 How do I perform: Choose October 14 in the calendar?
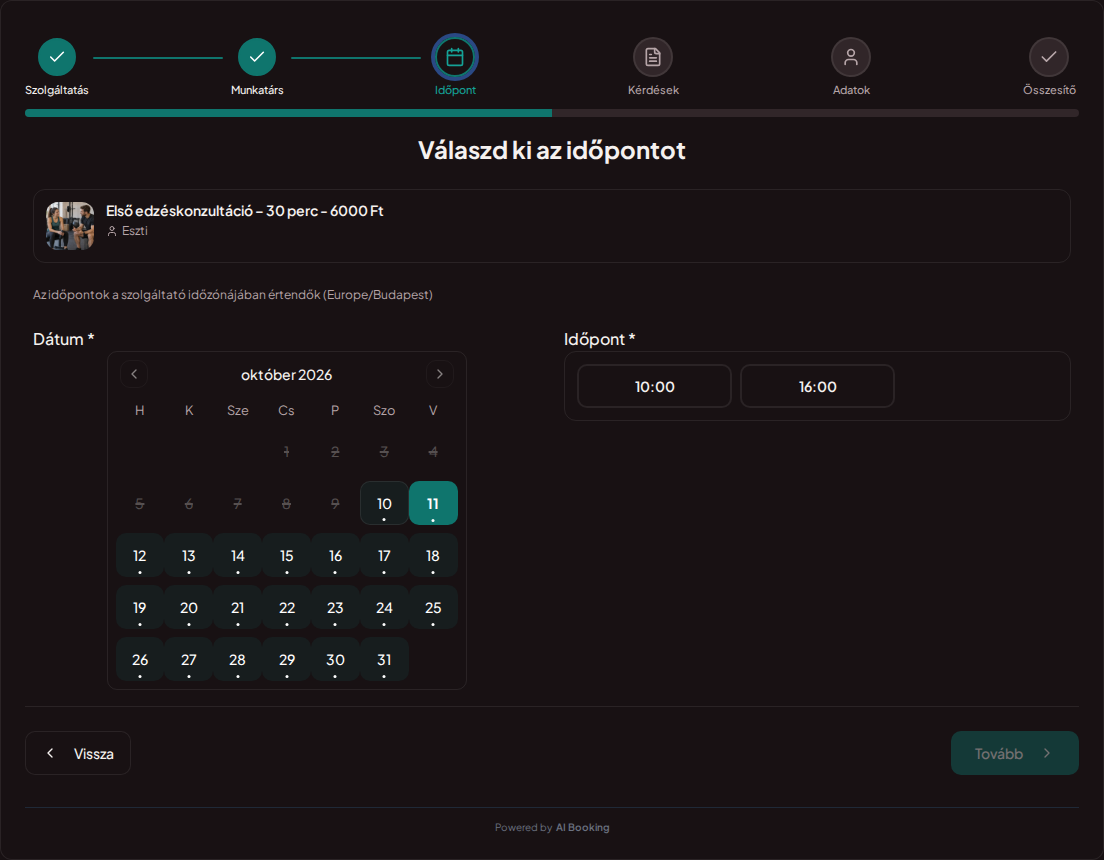[238, 555]
